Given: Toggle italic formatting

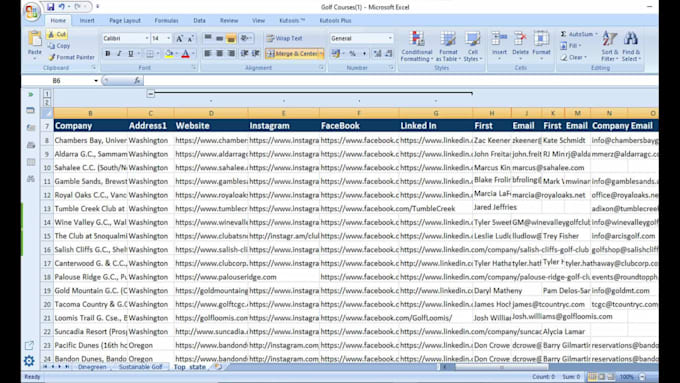Looking at the screenshot, I should pyautogui.click(x=119, y=53).
